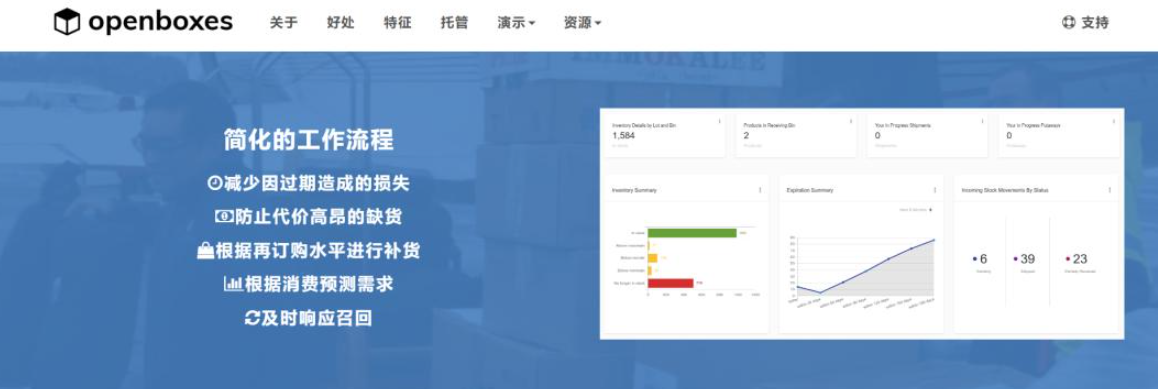Click the clock icon before 减少因过期造成的损失

pos(214,183)
